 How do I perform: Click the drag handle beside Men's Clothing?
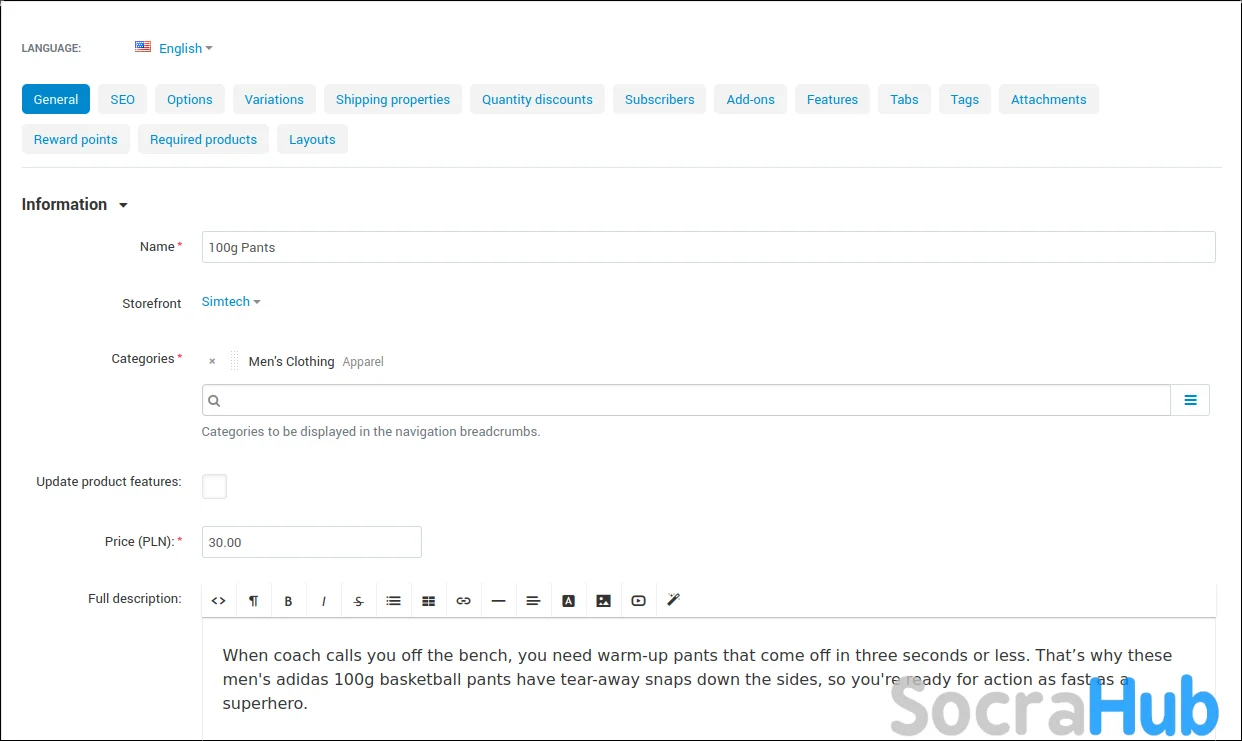point(234,361)
